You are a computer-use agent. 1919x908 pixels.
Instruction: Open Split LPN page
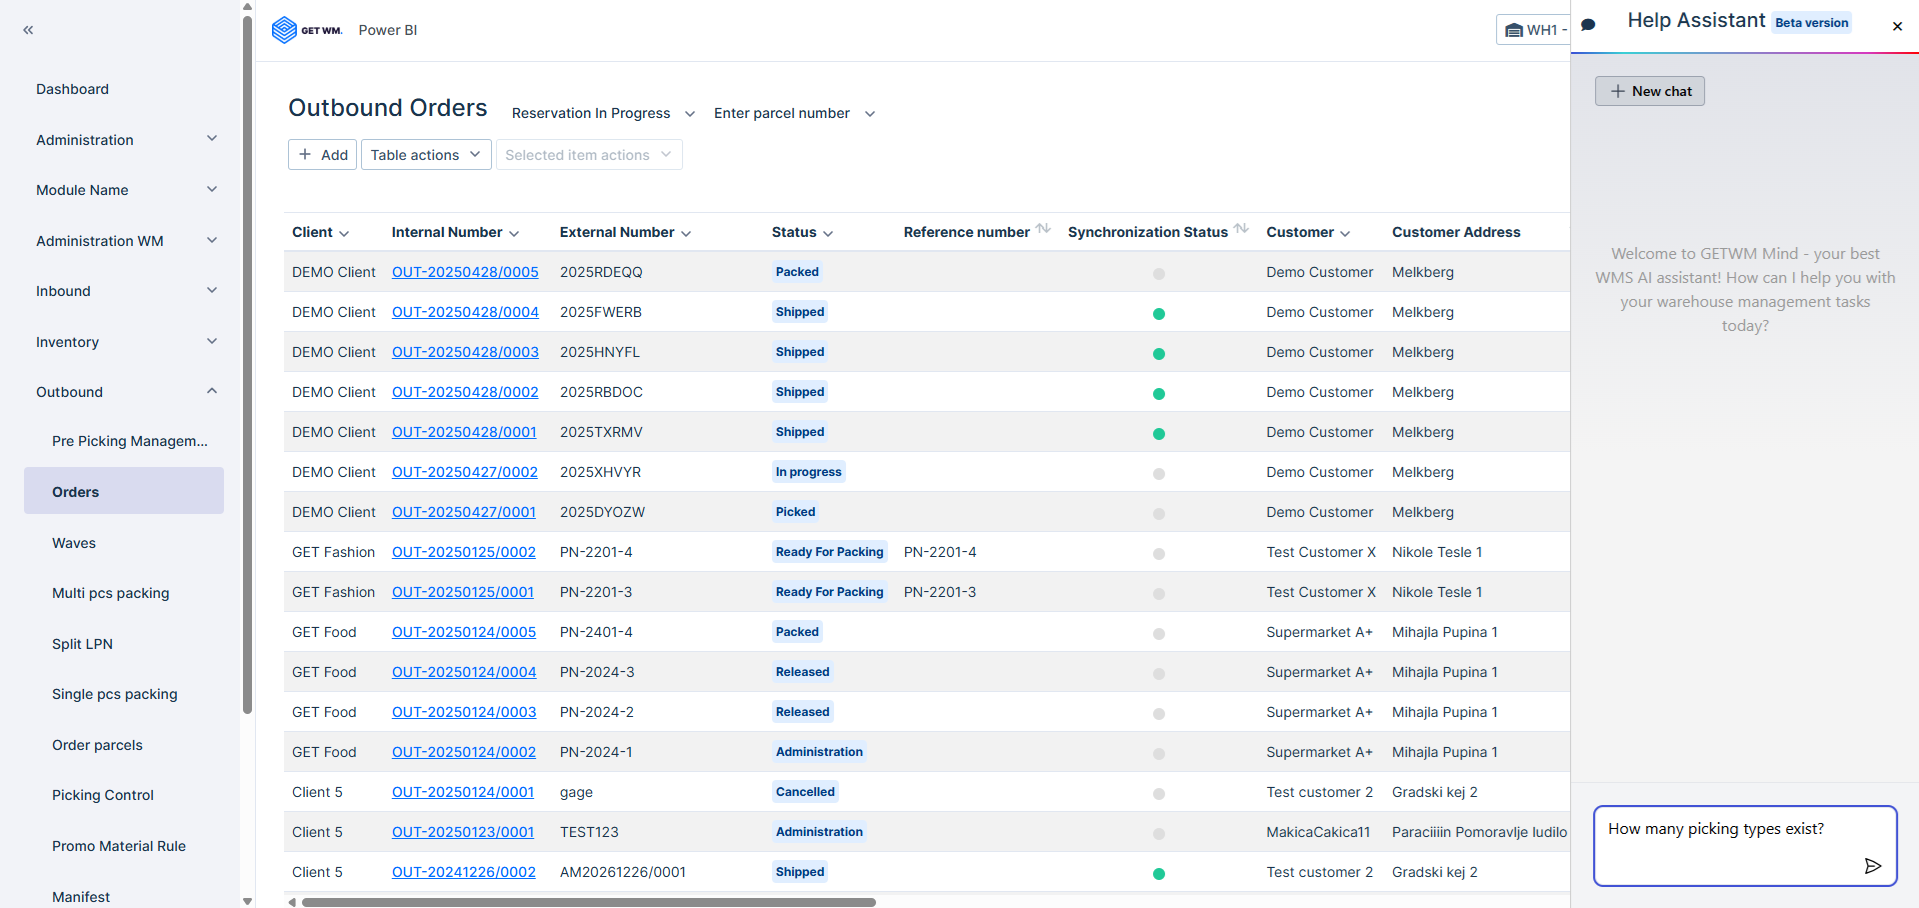[x=82, y=644]
